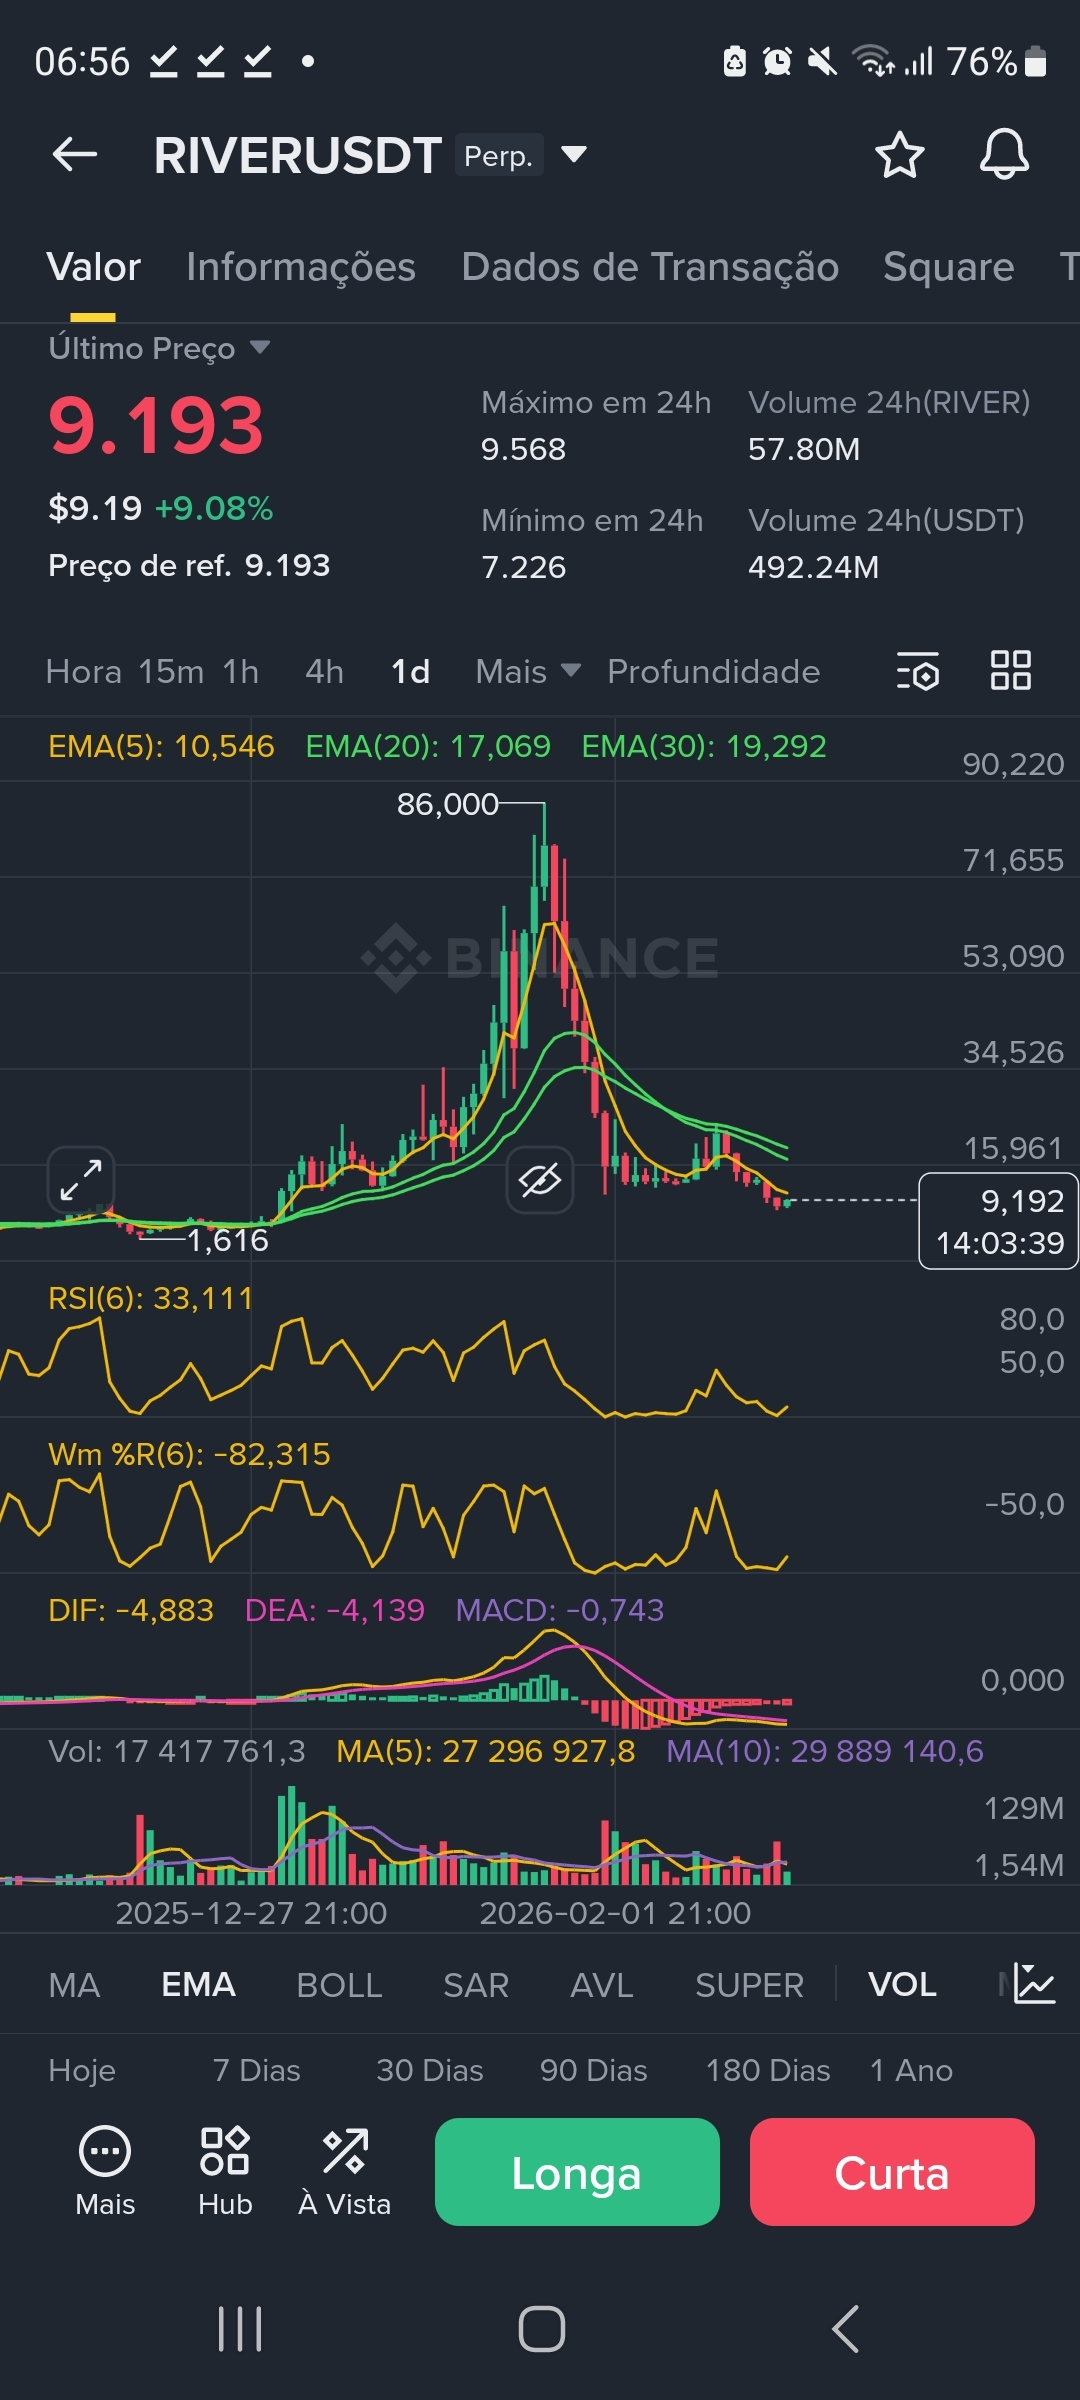Toggle AVL indicator
This screenshot has height=2400, width=1080.
coord(602,1985)
